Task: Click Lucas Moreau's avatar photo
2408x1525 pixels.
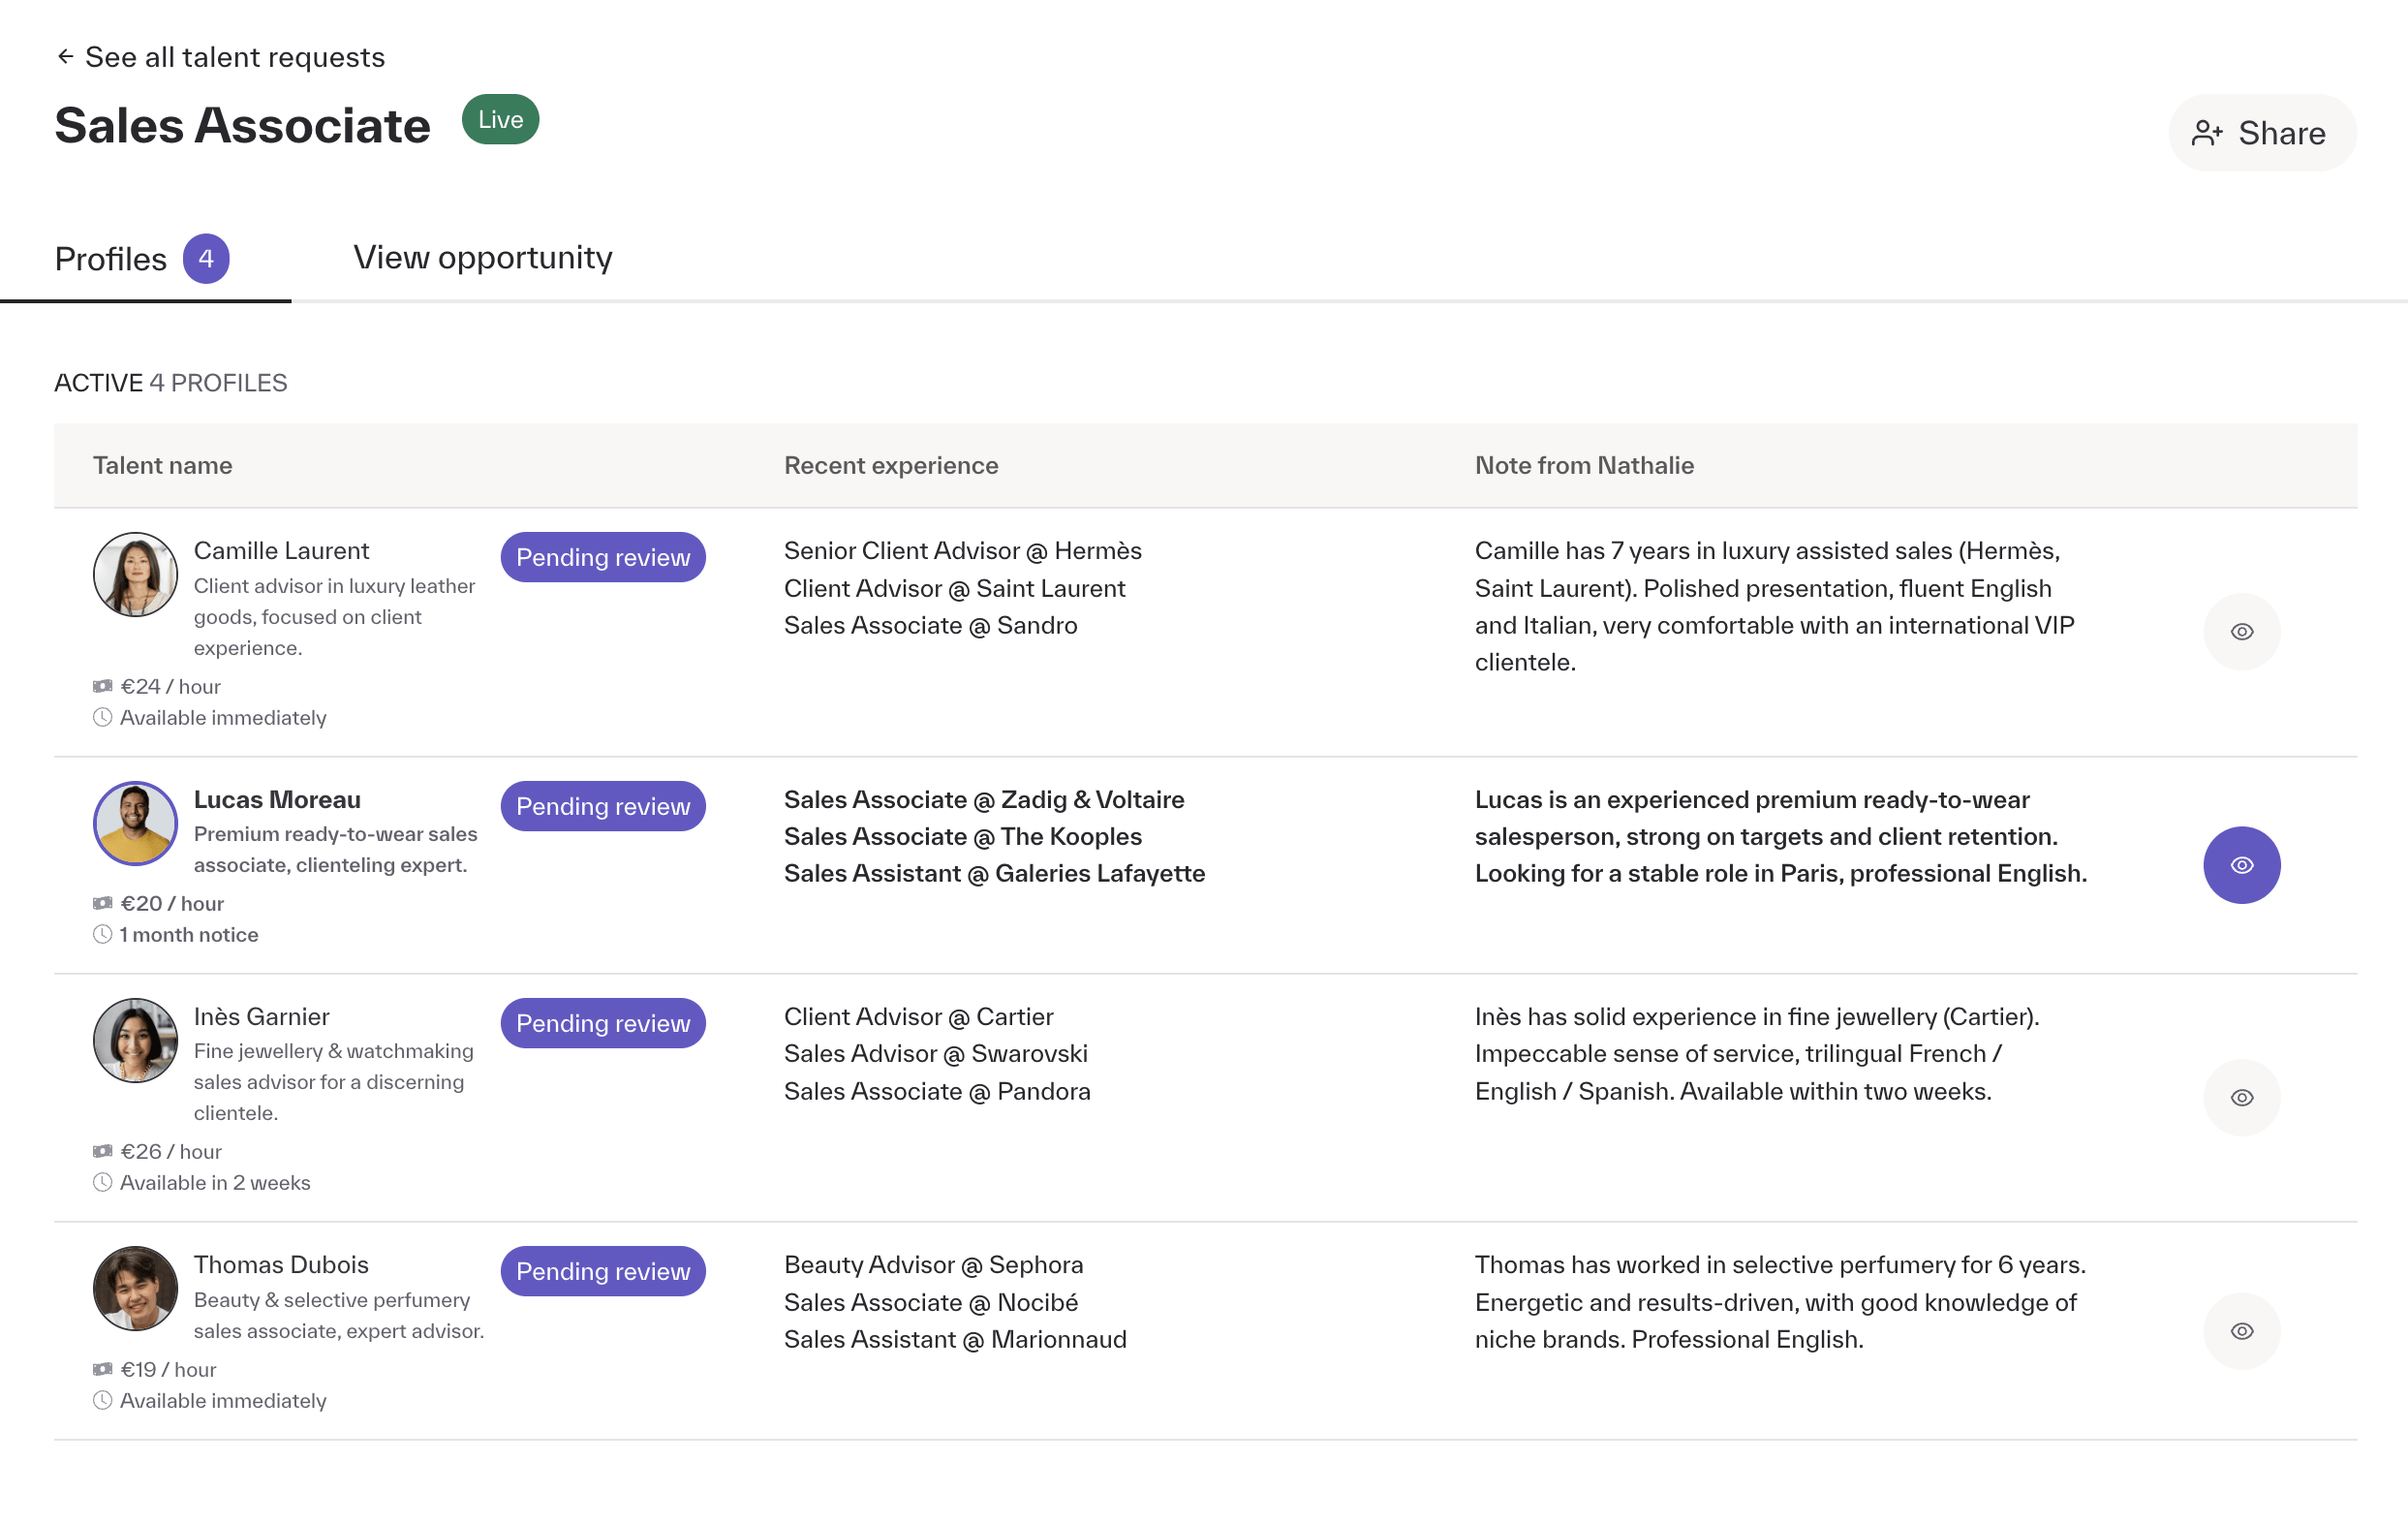Action: (135, 823)
